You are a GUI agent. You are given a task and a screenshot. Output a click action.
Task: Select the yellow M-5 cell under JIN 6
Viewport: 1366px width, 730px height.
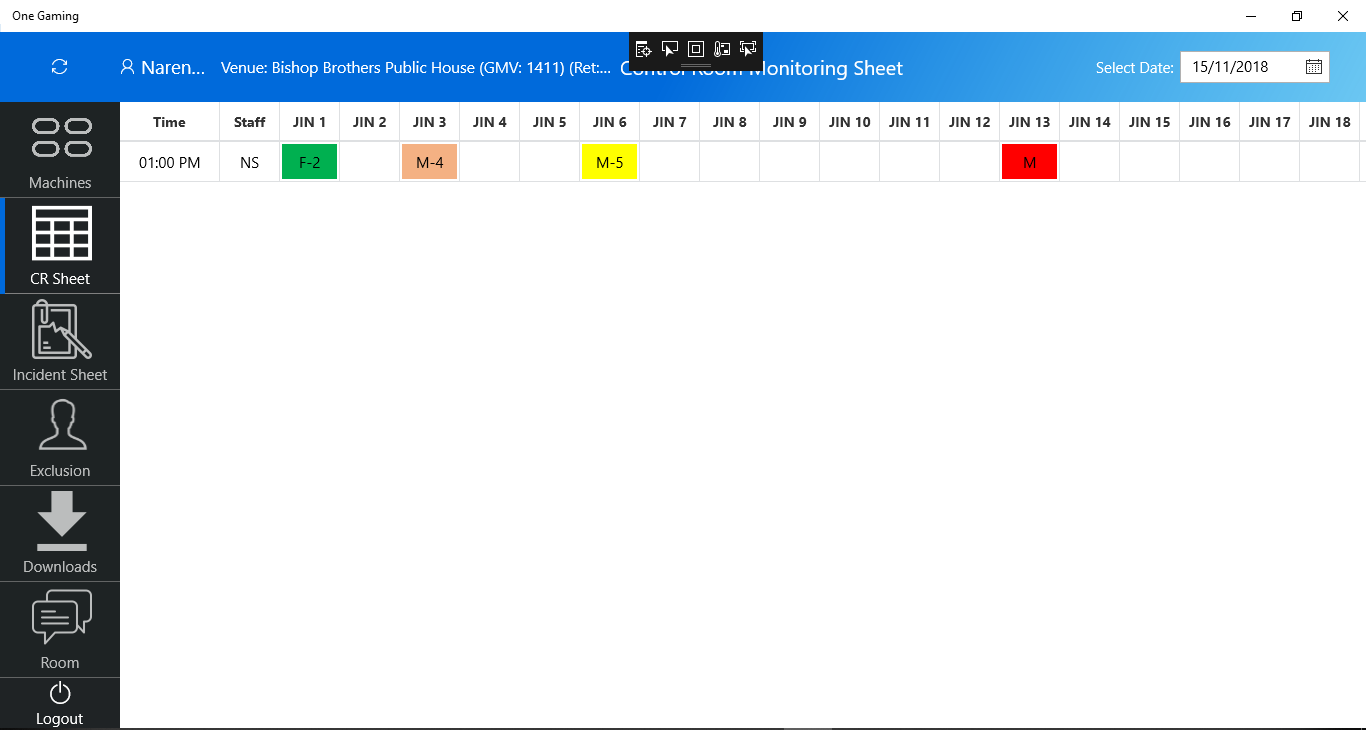[x=609, y=162]
